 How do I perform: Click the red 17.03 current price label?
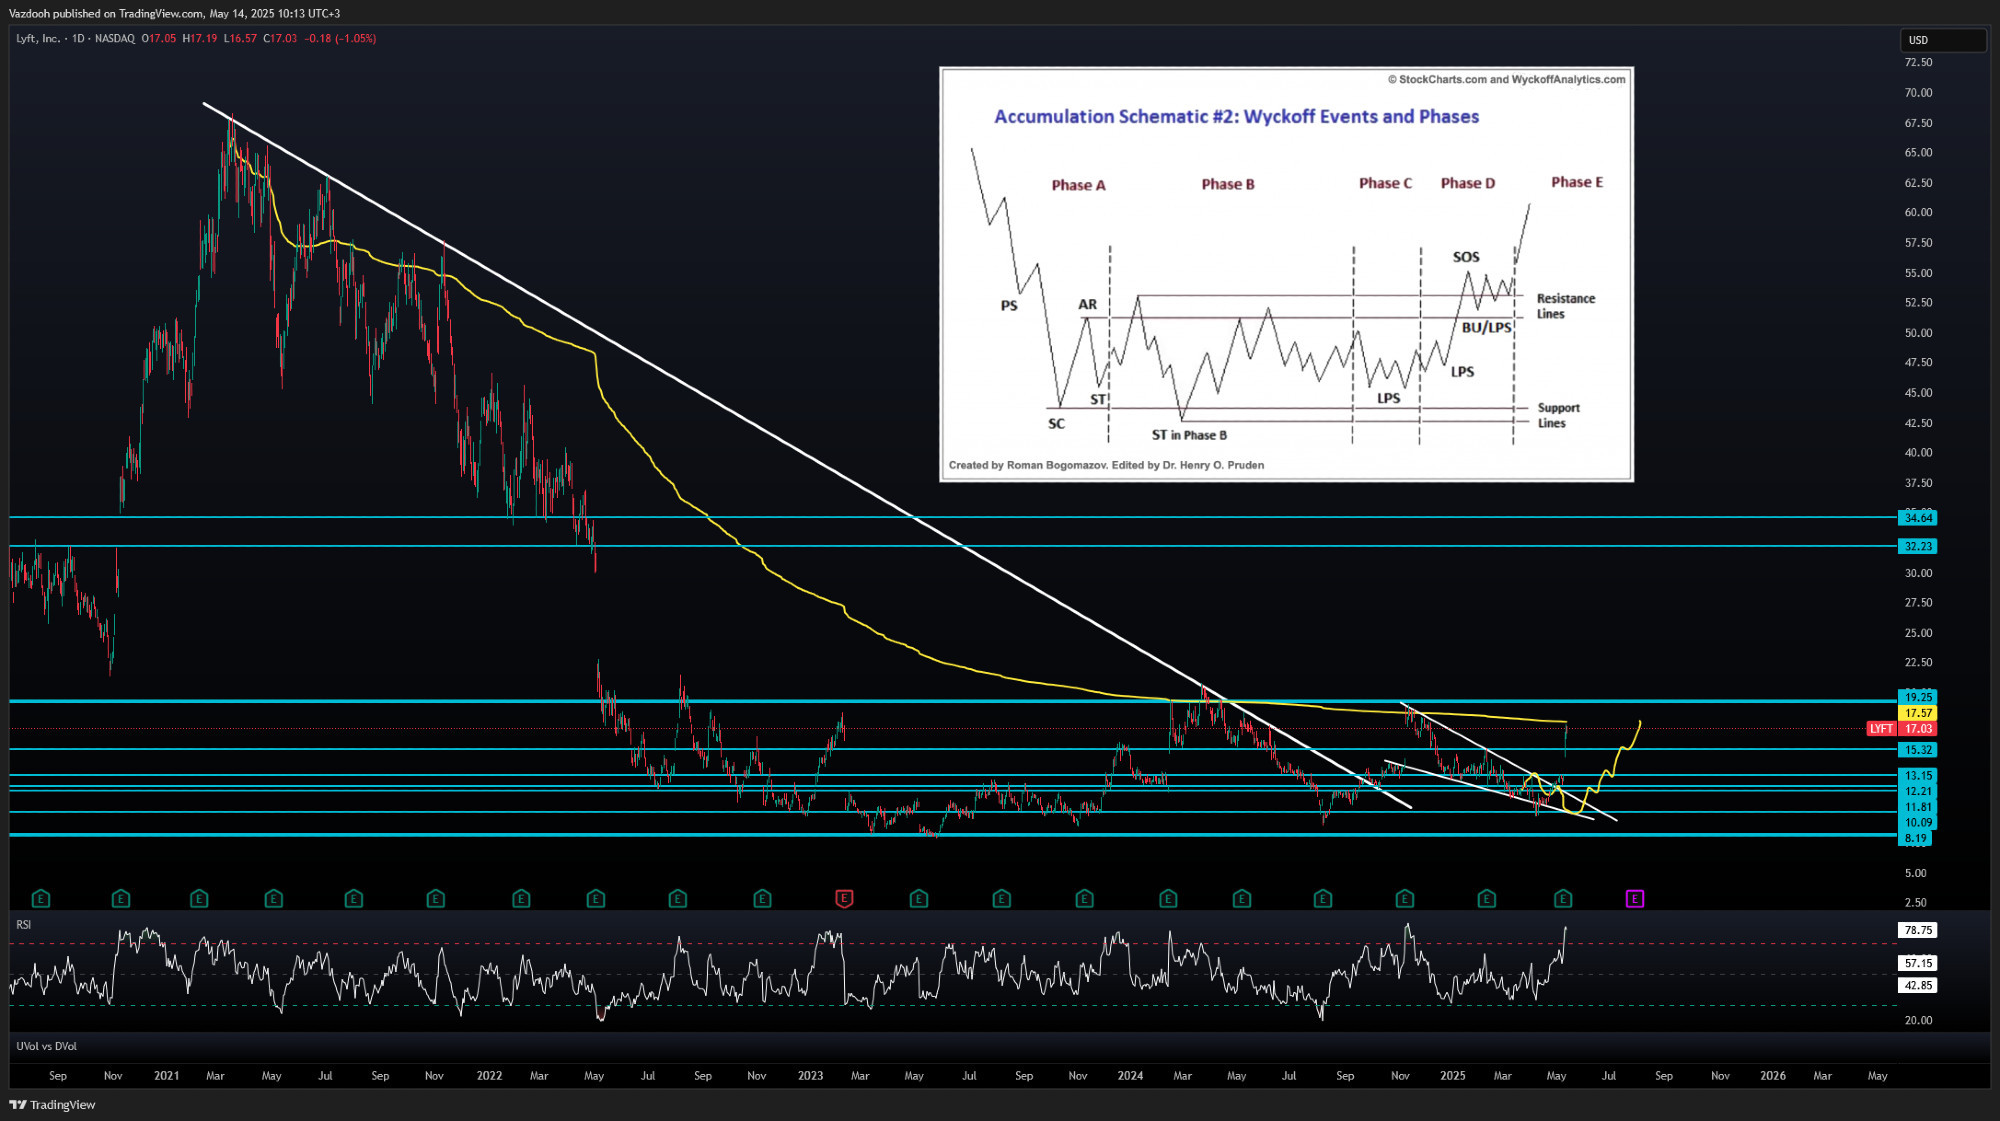pyautogui.click(x=1918, y=729)
